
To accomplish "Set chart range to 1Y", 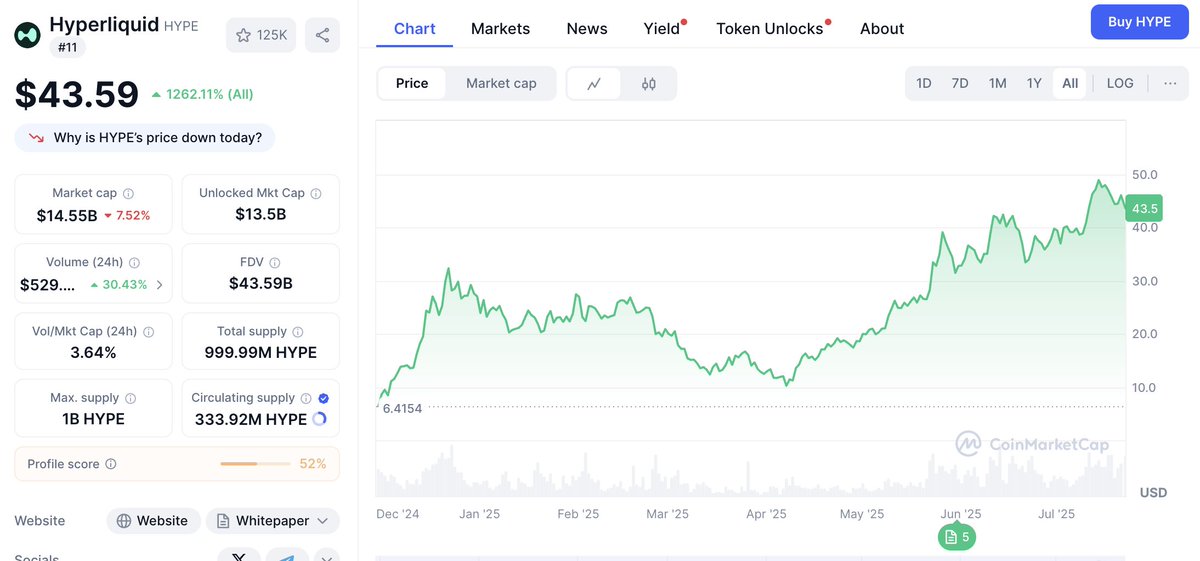I will pyautogui.click(x=1034, y=84).
